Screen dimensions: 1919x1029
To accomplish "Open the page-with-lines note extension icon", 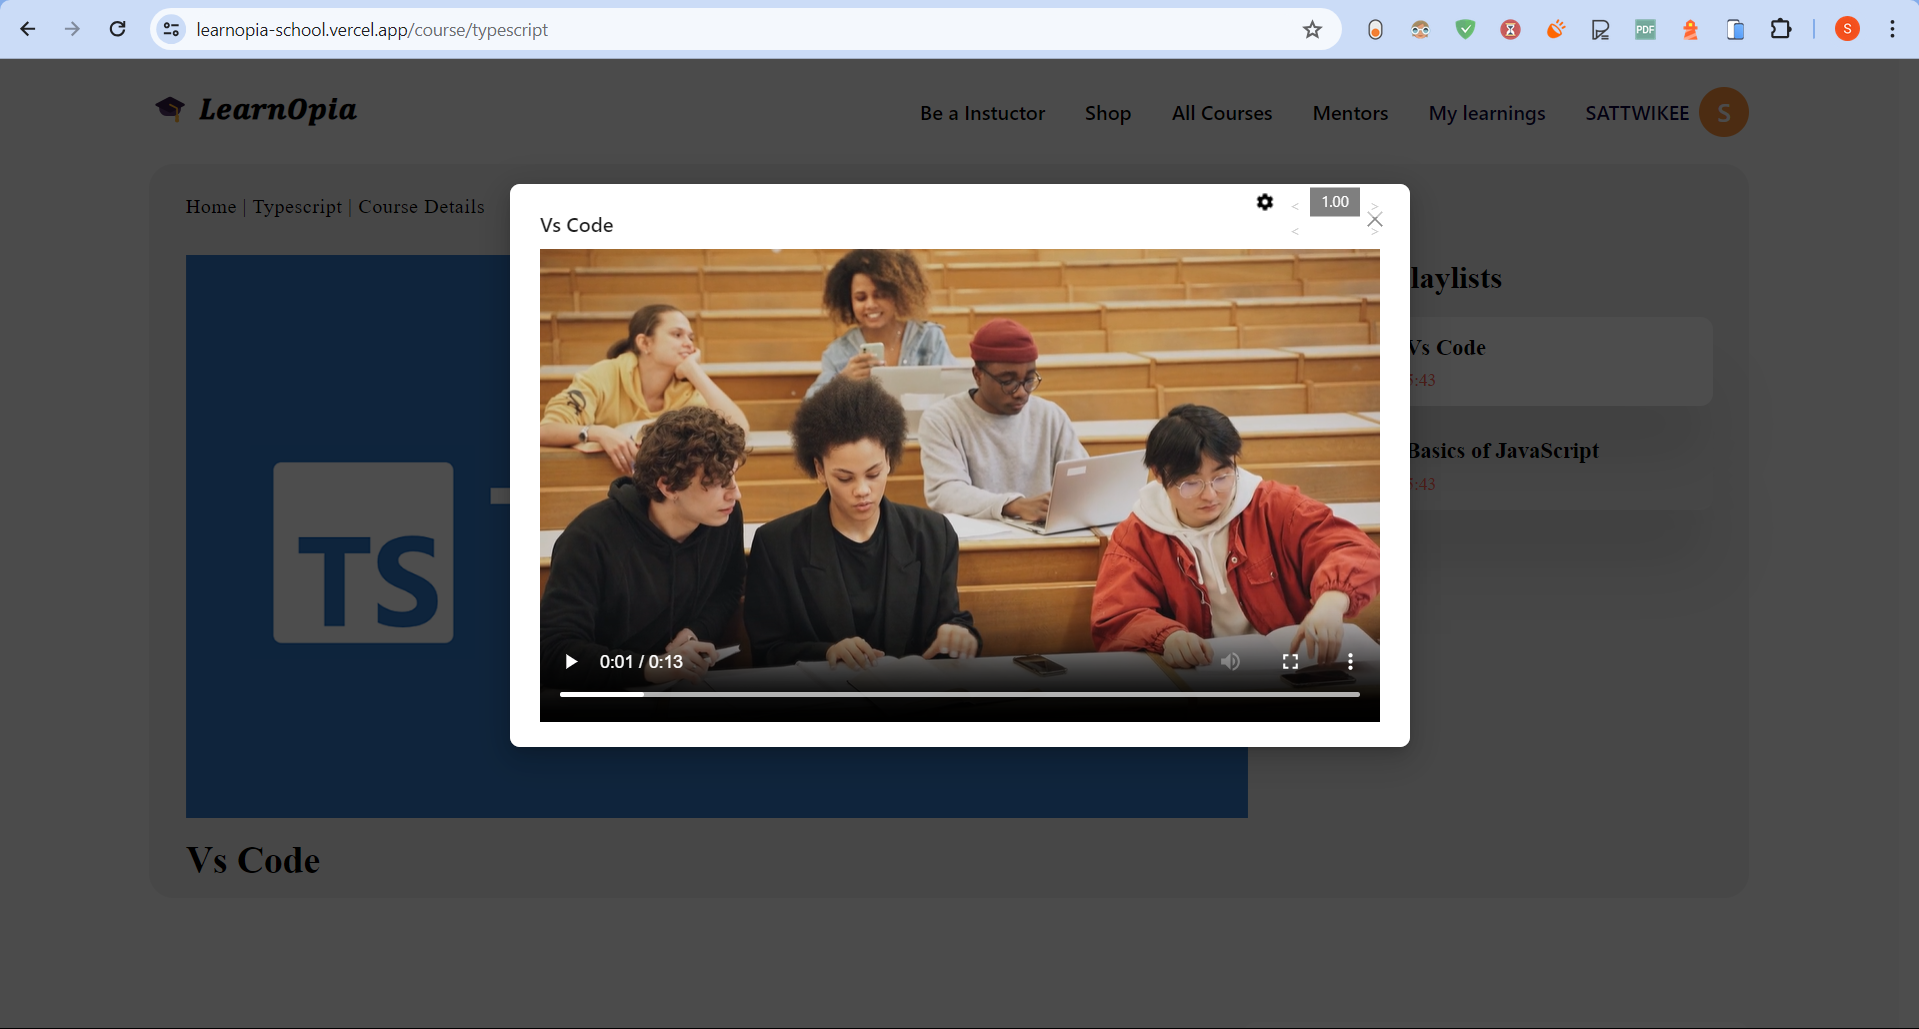I will click(1601, 30).
